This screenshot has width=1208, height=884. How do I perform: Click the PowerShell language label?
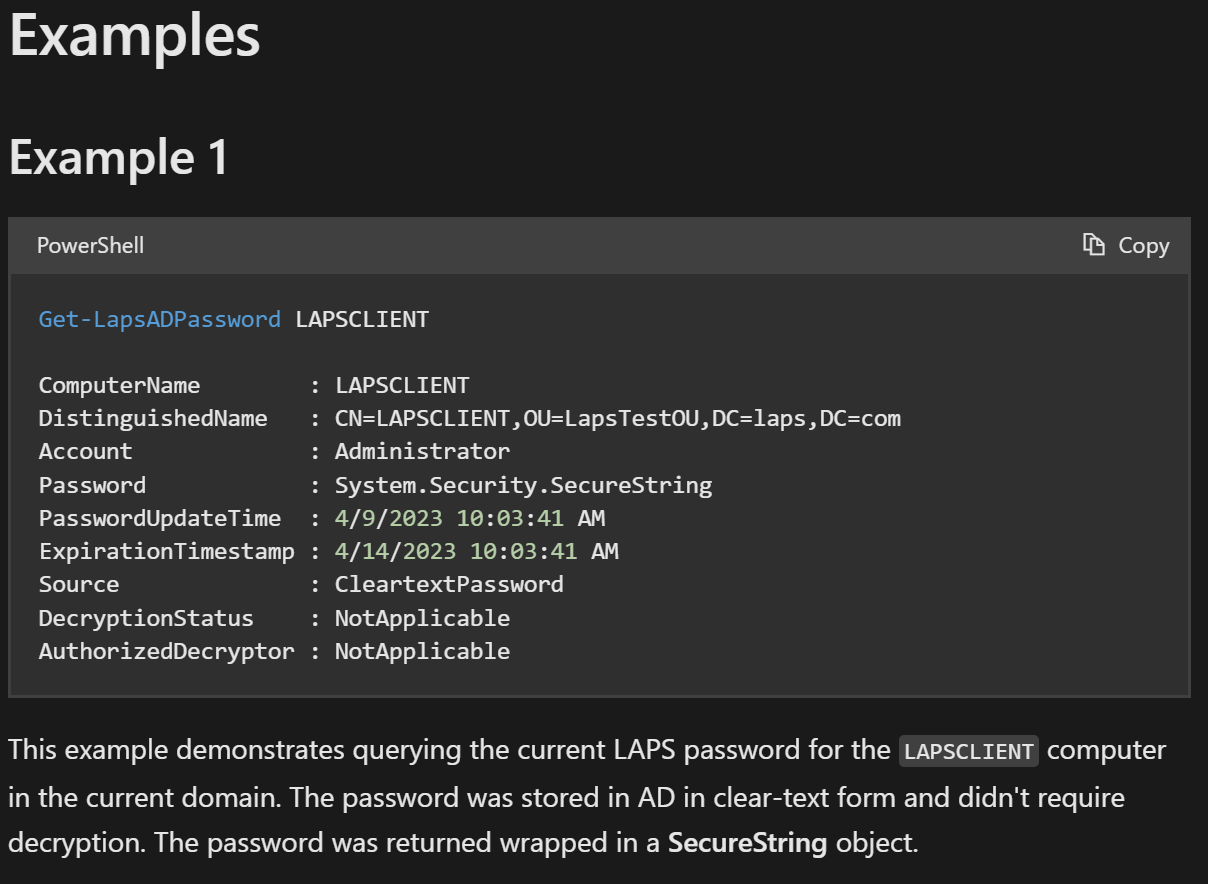point(90,245)
